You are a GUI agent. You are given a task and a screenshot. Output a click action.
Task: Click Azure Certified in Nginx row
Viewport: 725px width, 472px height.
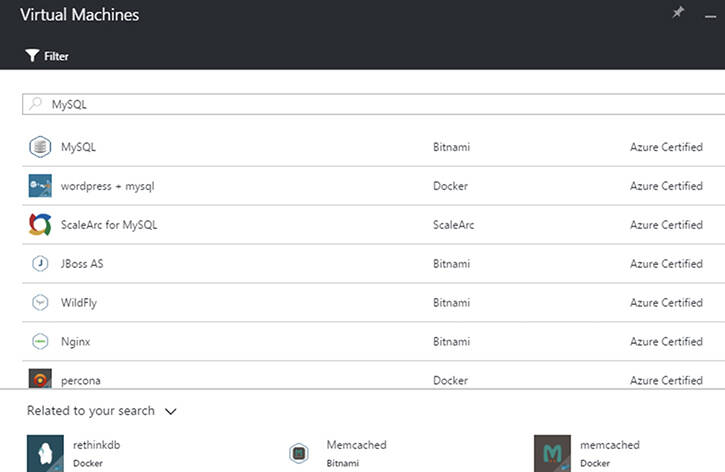(x=666, y=341)
